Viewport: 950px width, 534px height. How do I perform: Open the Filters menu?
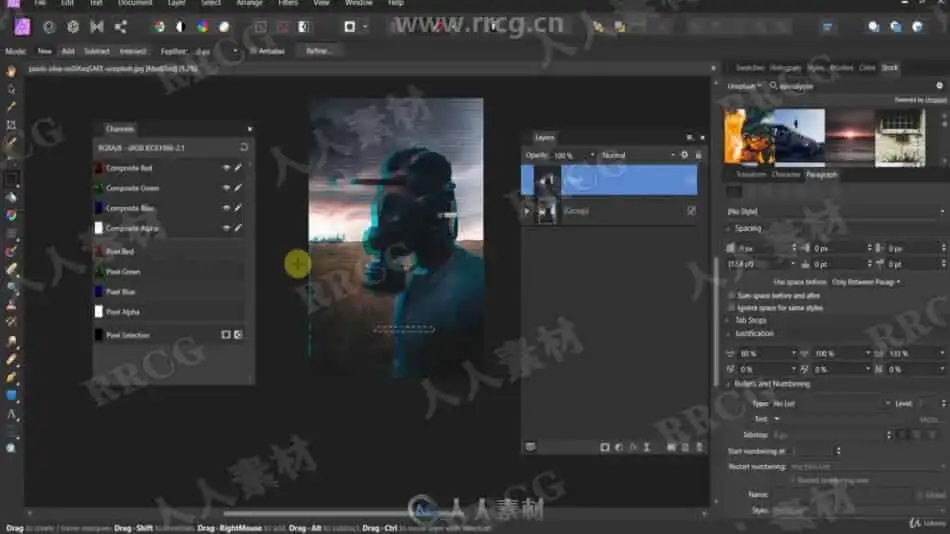click(288, 3)
